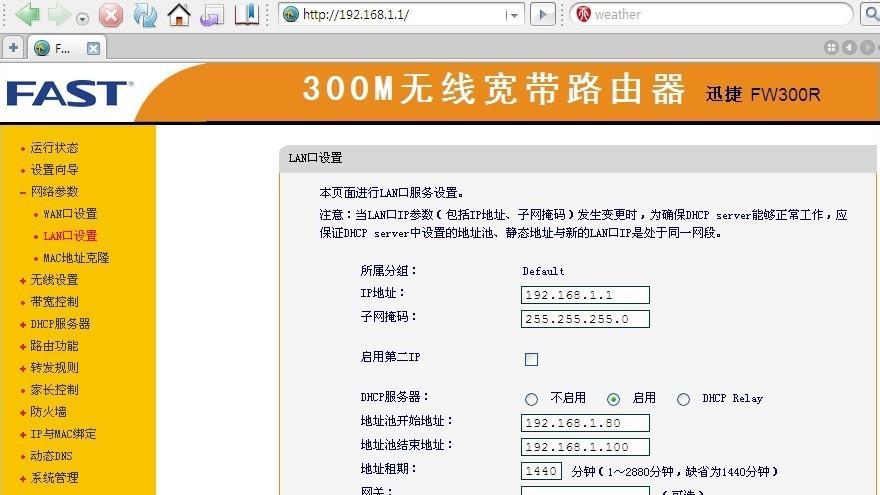This screenshot has width=880, height=495.
Task: Click the IP地址 field showing 192.168.1.1
Action: (585, 295)
